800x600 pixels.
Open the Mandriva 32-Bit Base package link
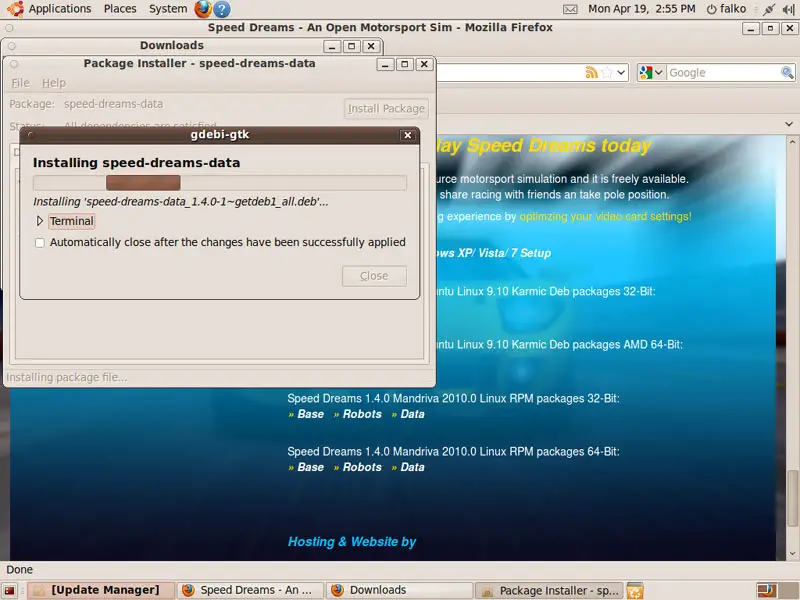coord(311,414)
